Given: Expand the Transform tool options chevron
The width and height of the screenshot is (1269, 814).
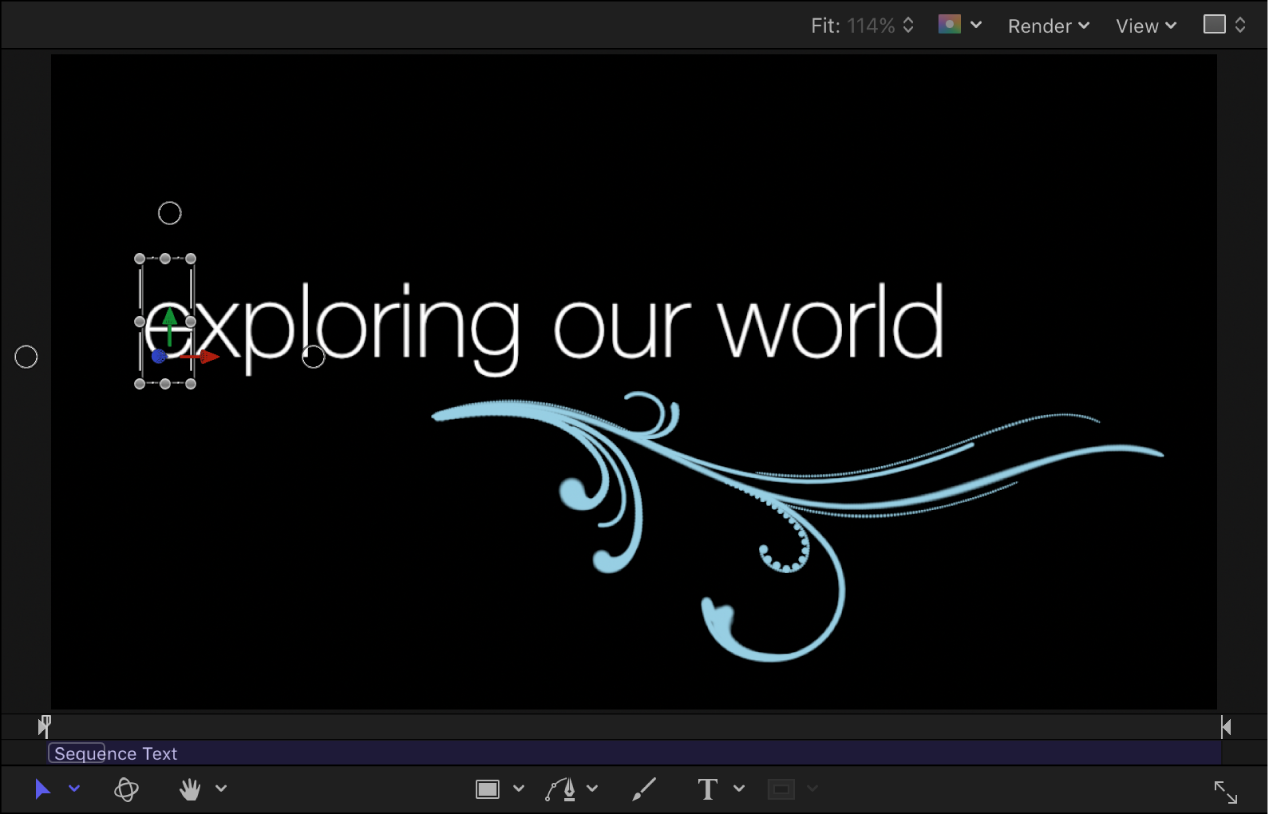Looking at the screenshot, I should coord(74,789).
